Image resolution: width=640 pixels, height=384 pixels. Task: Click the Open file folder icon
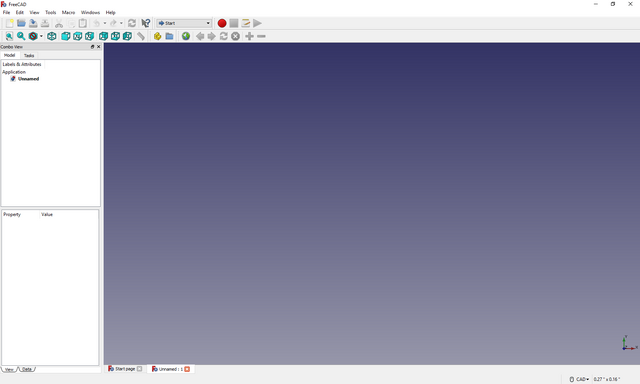[x=21, y=23]
